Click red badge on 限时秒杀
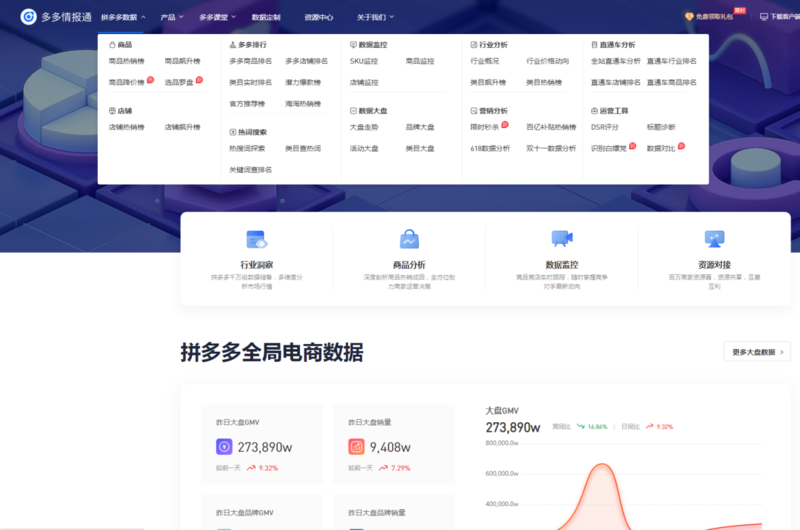This screenshot has height=530, width=800. click(505, 124)
